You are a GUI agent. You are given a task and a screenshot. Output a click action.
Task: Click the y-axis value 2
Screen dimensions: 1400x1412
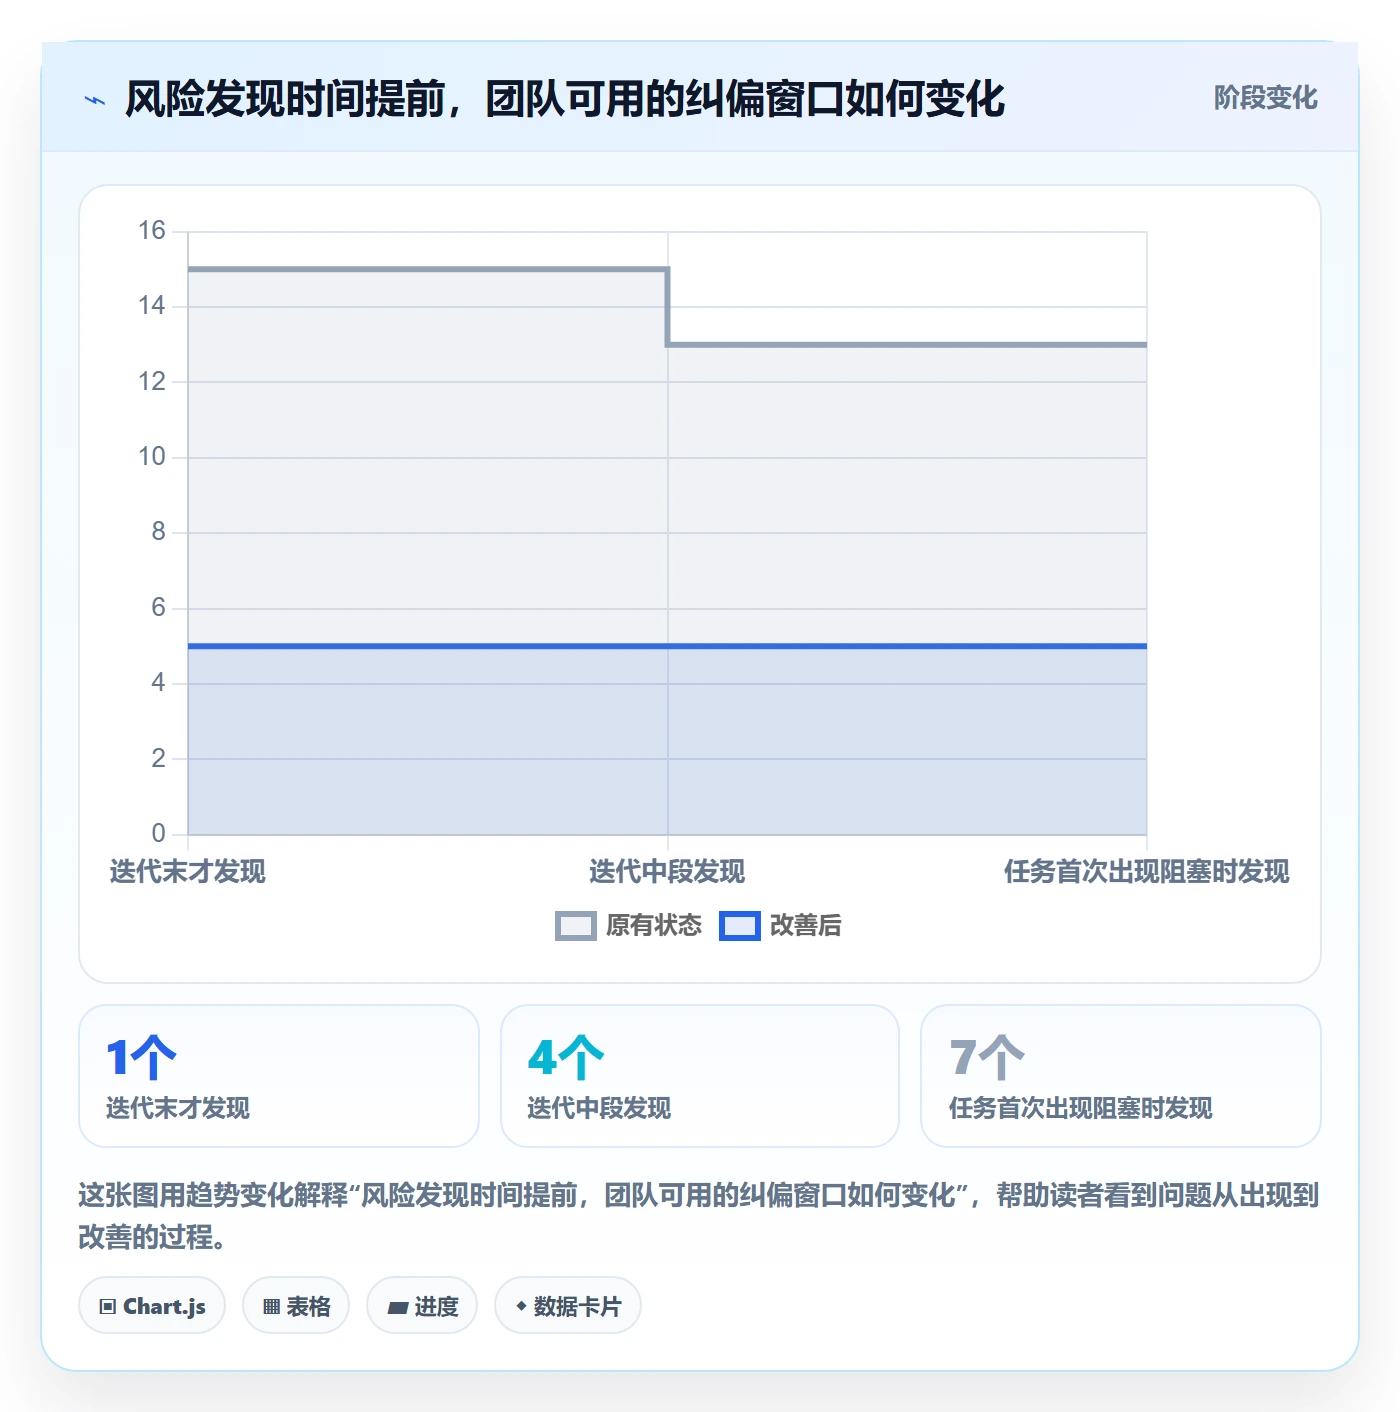pyautogui.click(x=158, y=759)
